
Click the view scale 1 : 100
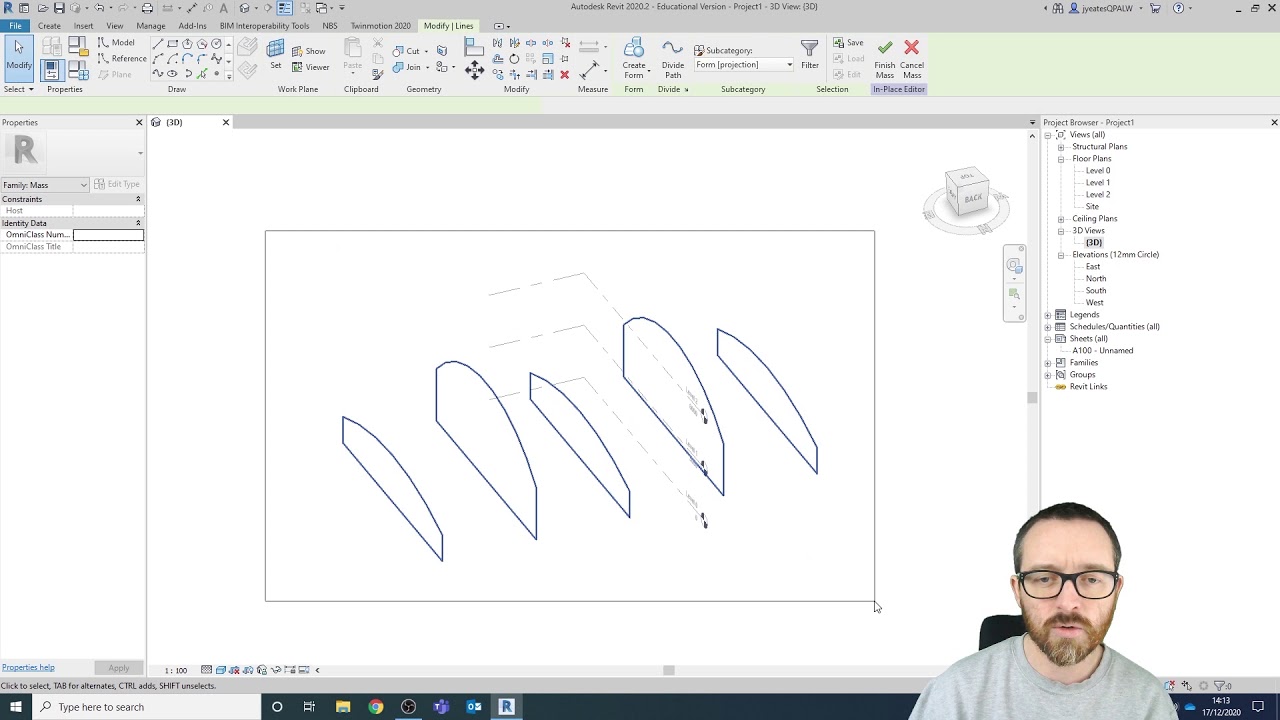pyautogui.click(x=176, y=670)
